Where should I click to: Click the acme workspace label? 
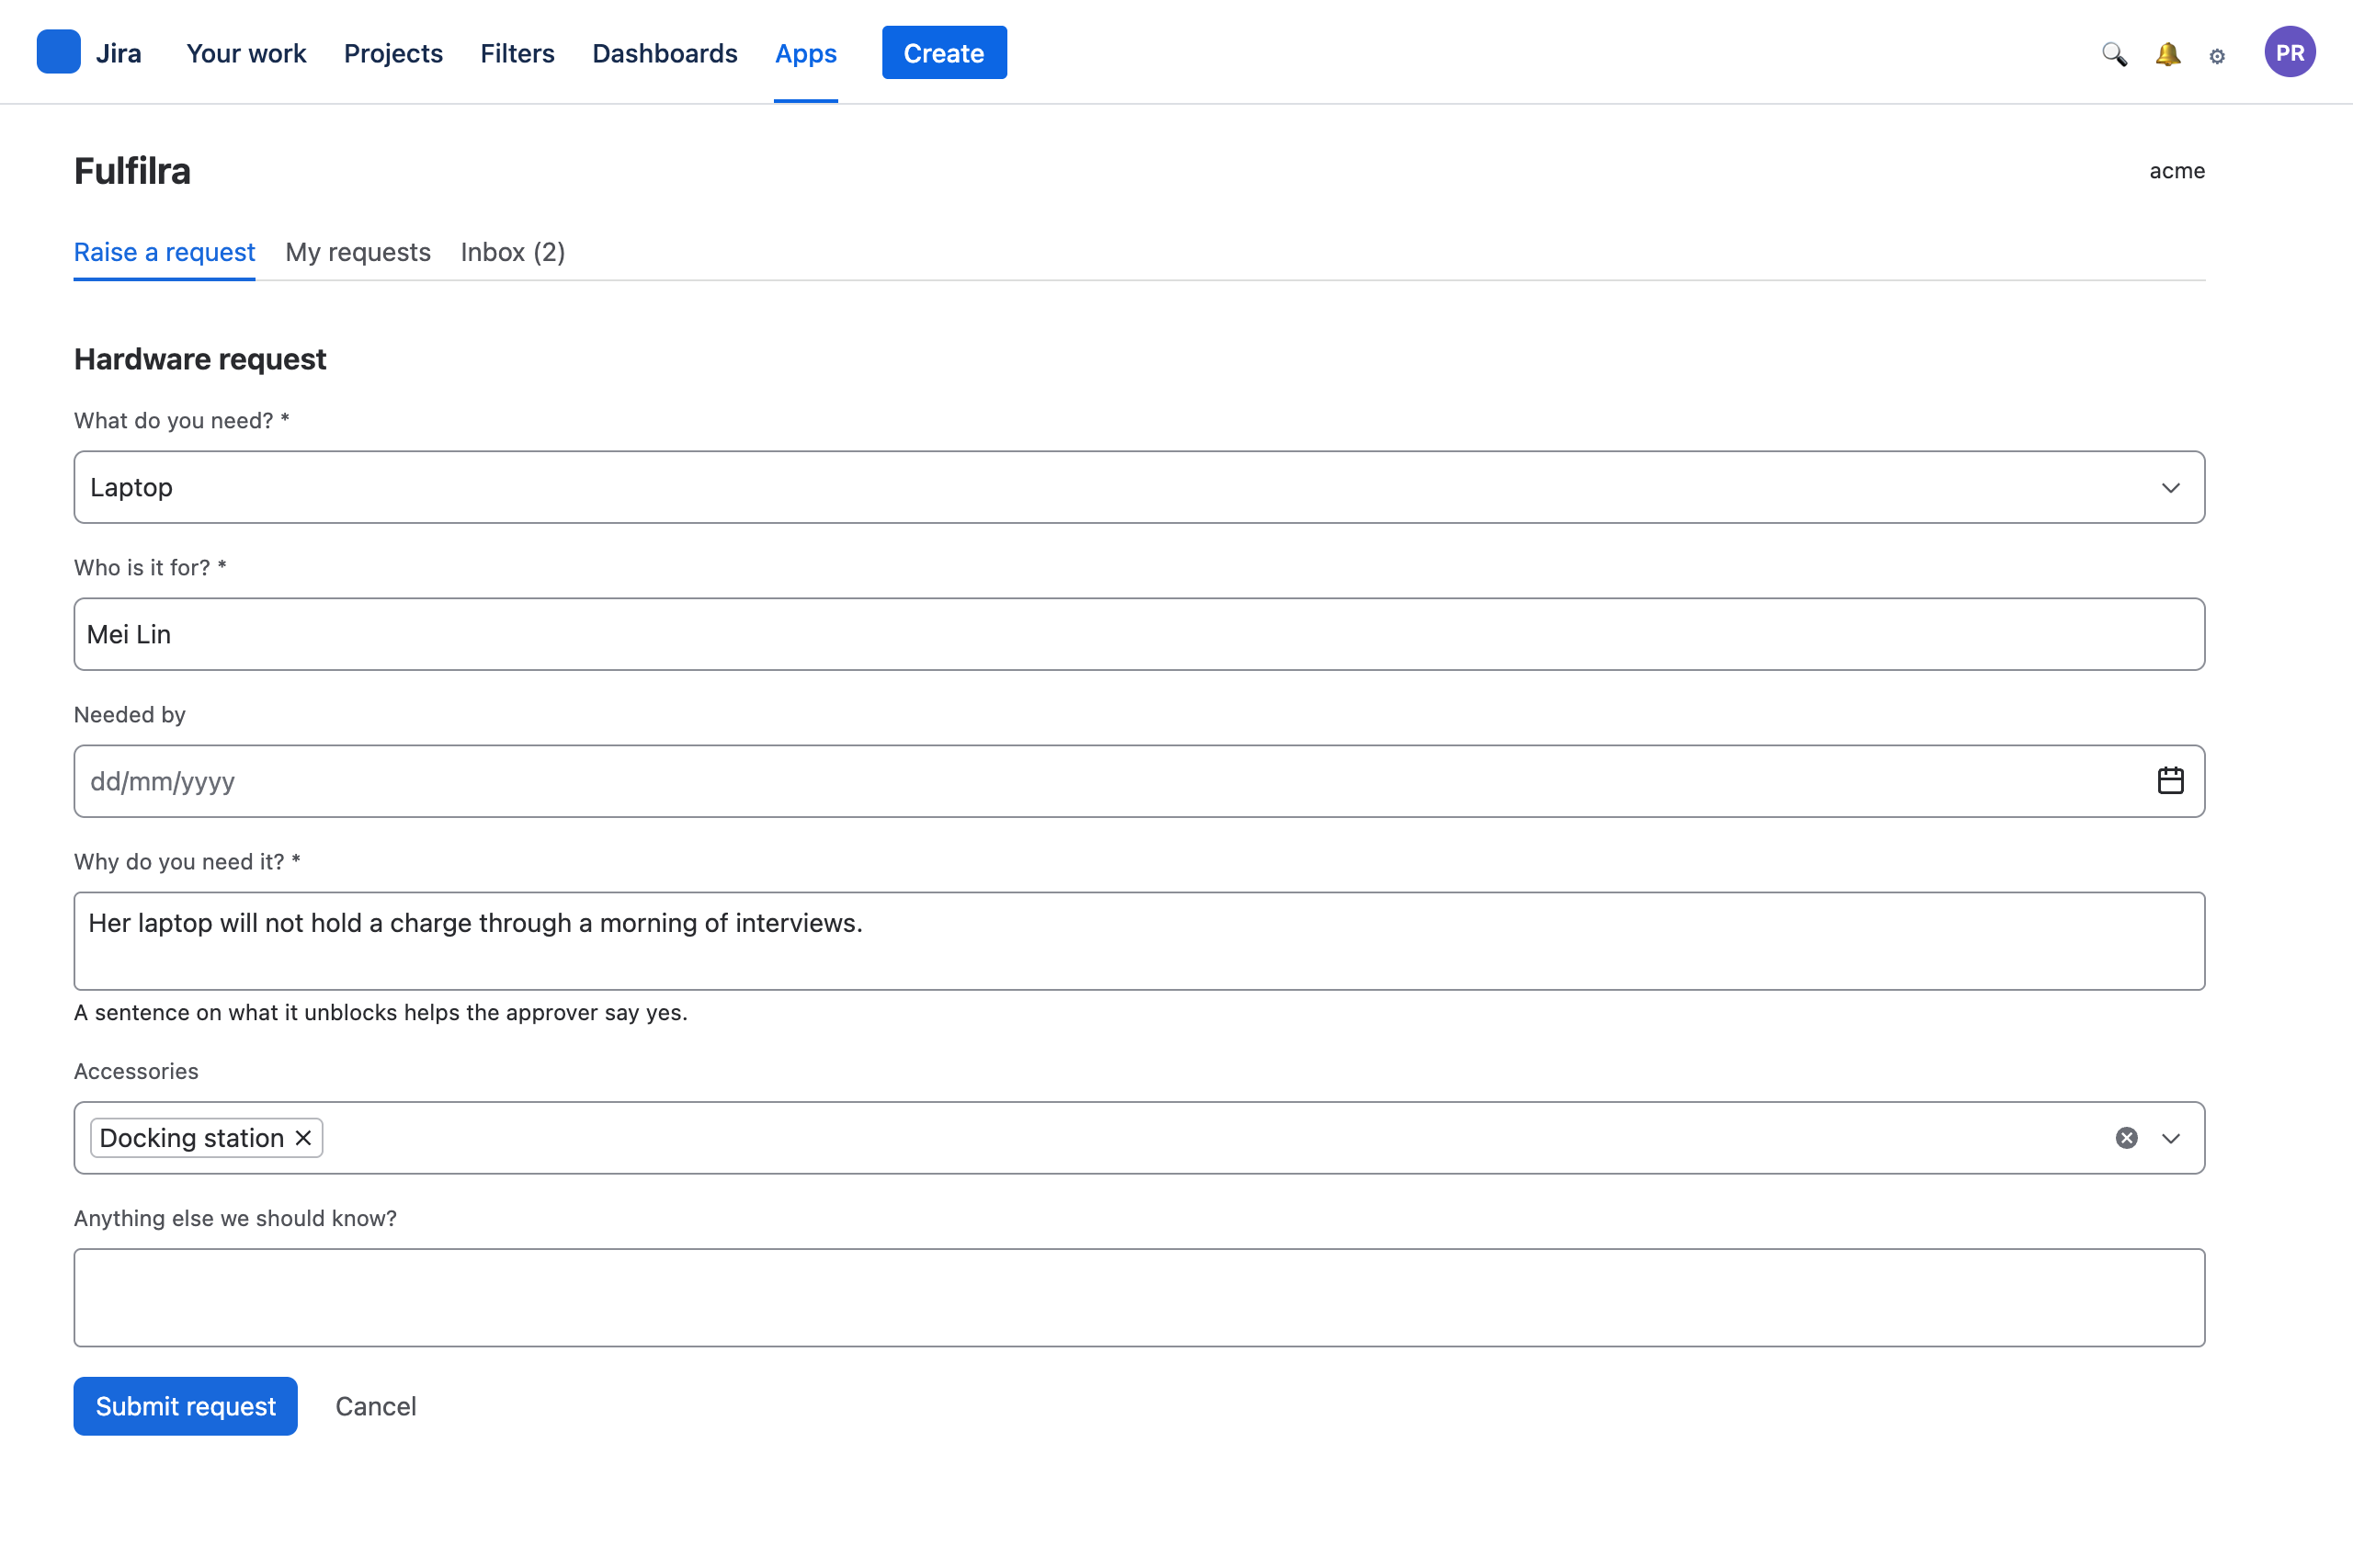[2177, 171]
